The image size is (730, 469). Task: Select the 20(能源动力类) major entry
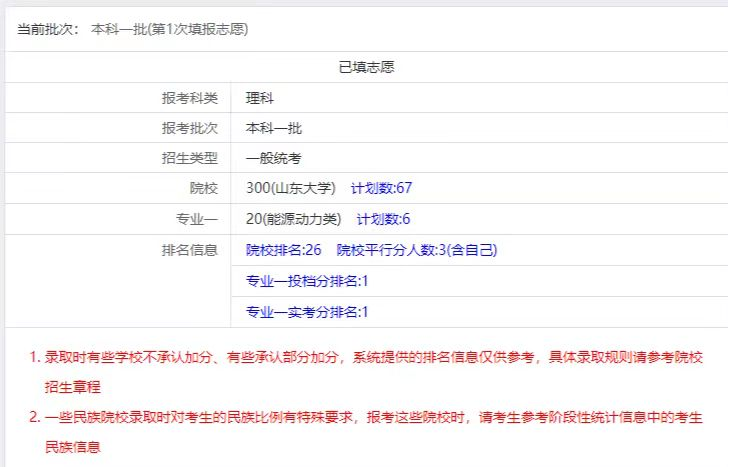coord(293,219)
